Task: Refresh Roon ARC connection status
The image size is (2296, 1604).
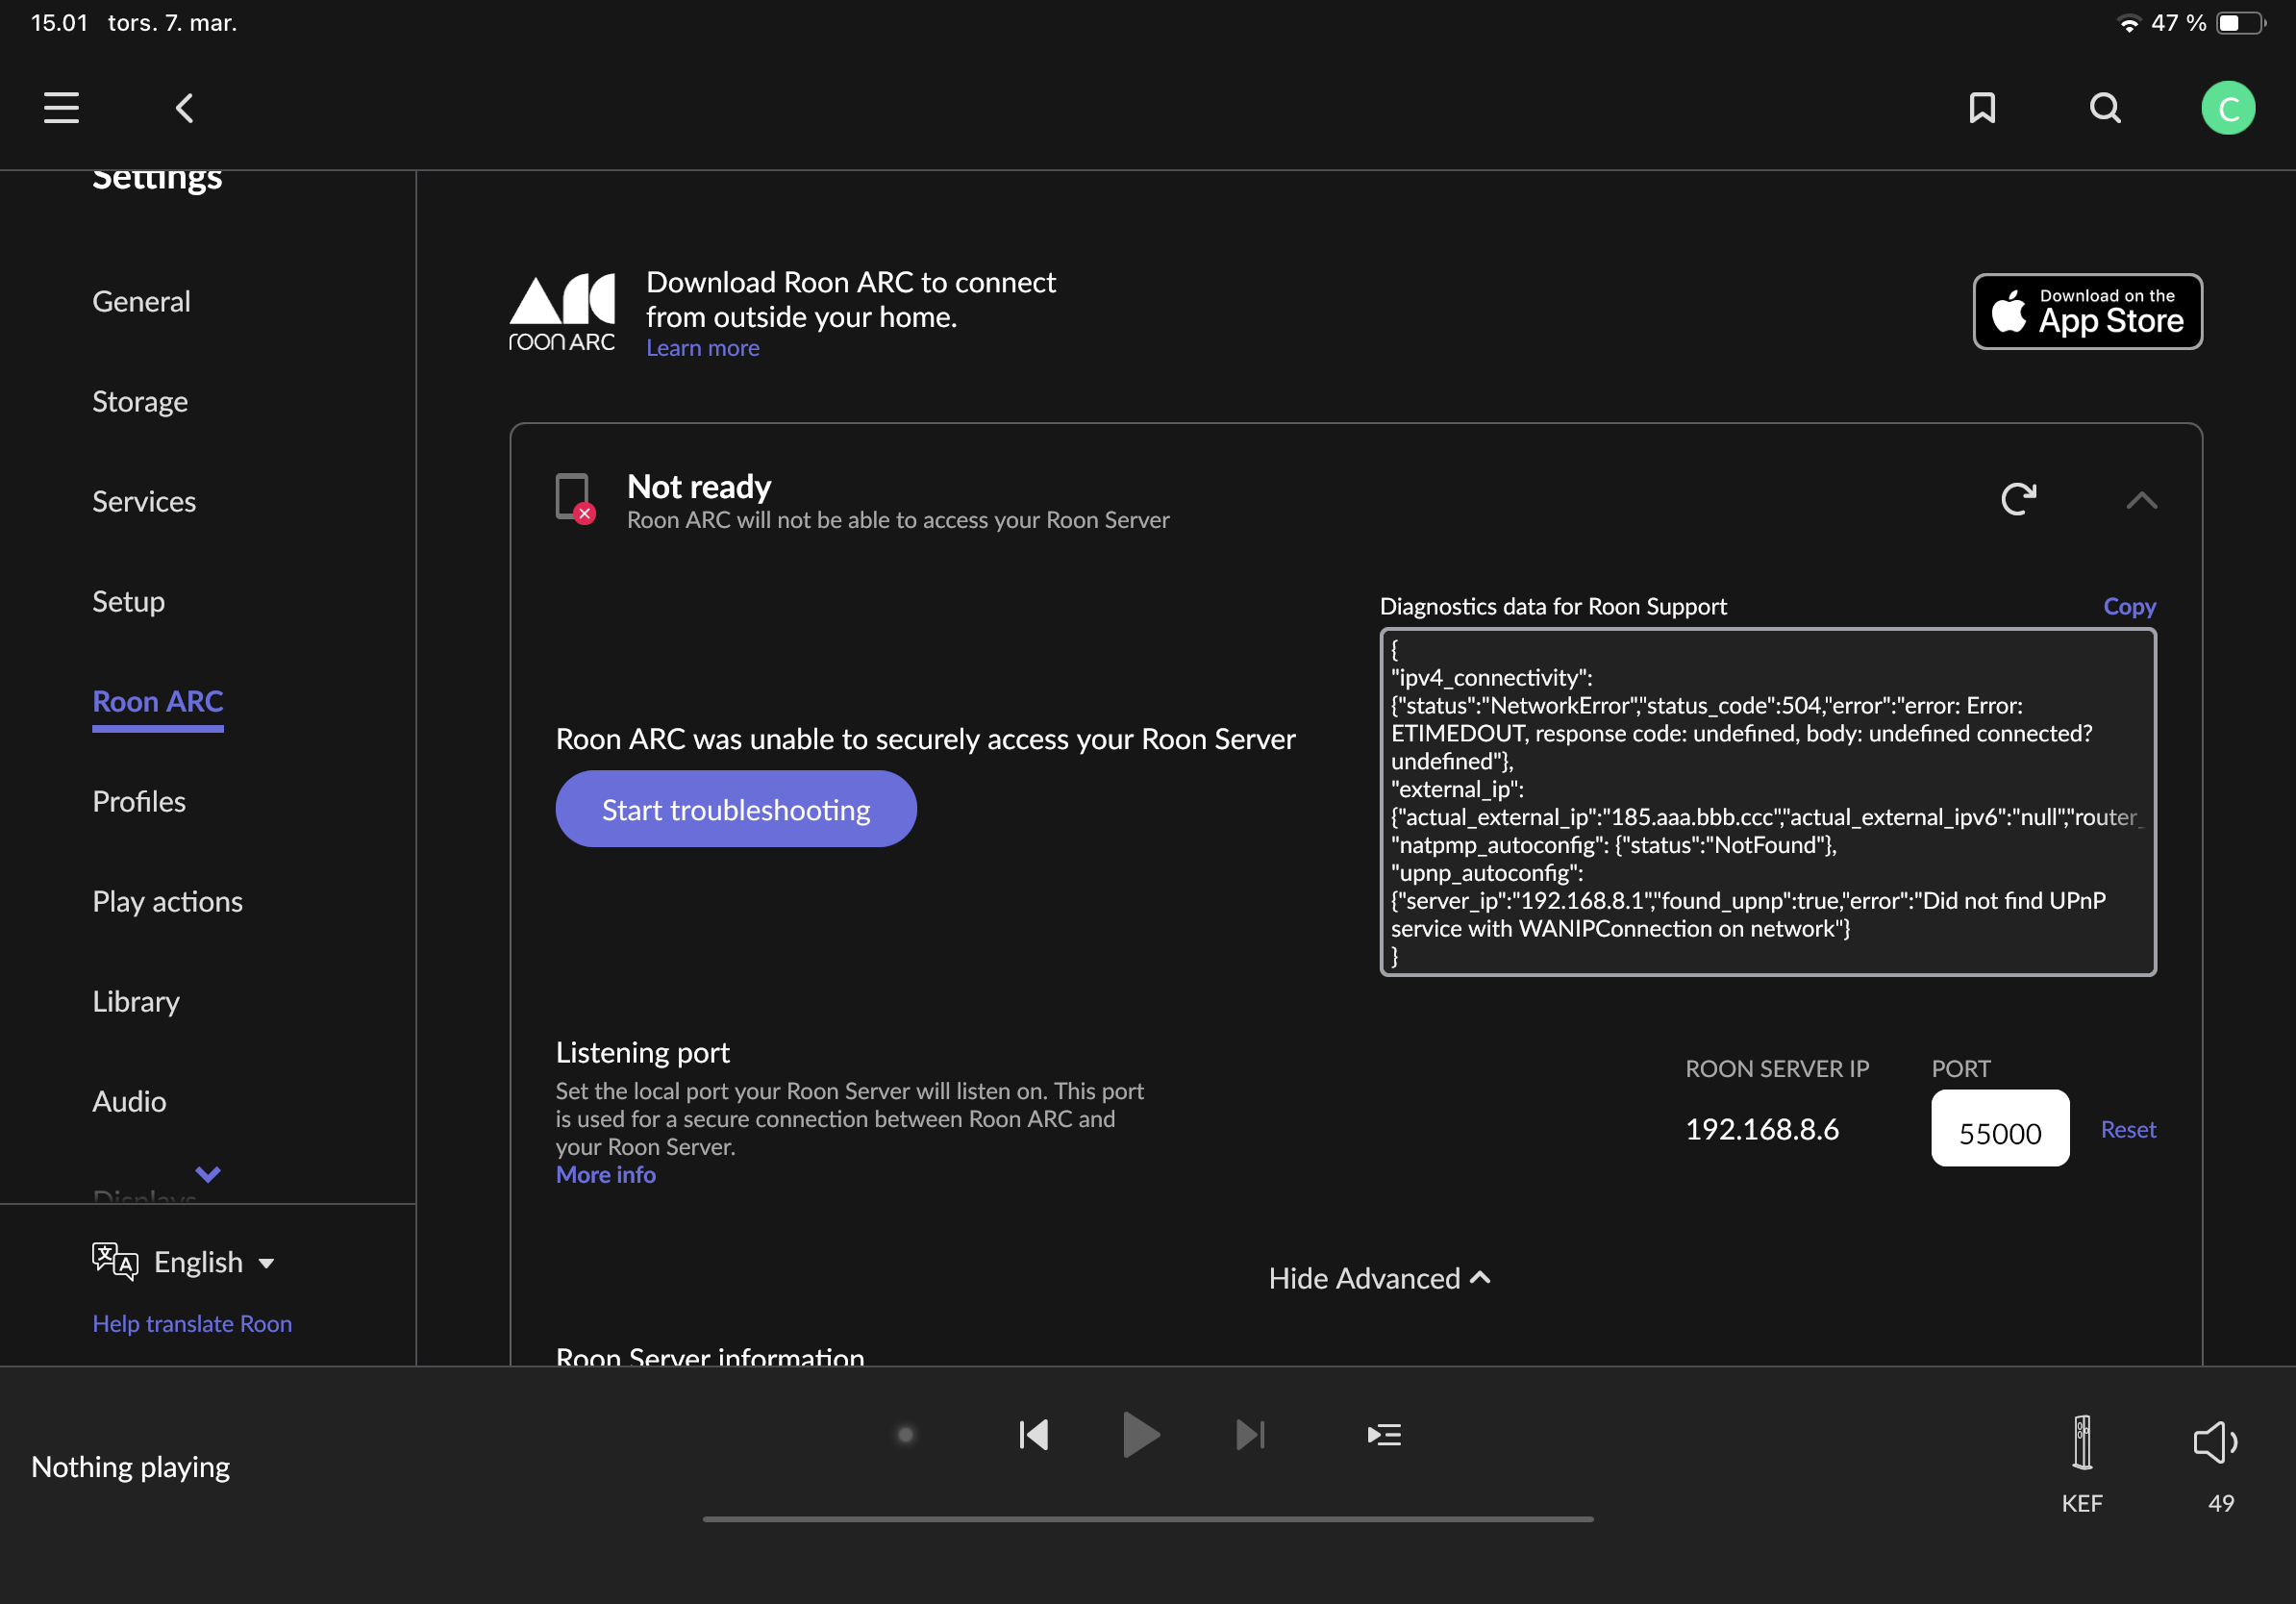Action: (2018, 499)
